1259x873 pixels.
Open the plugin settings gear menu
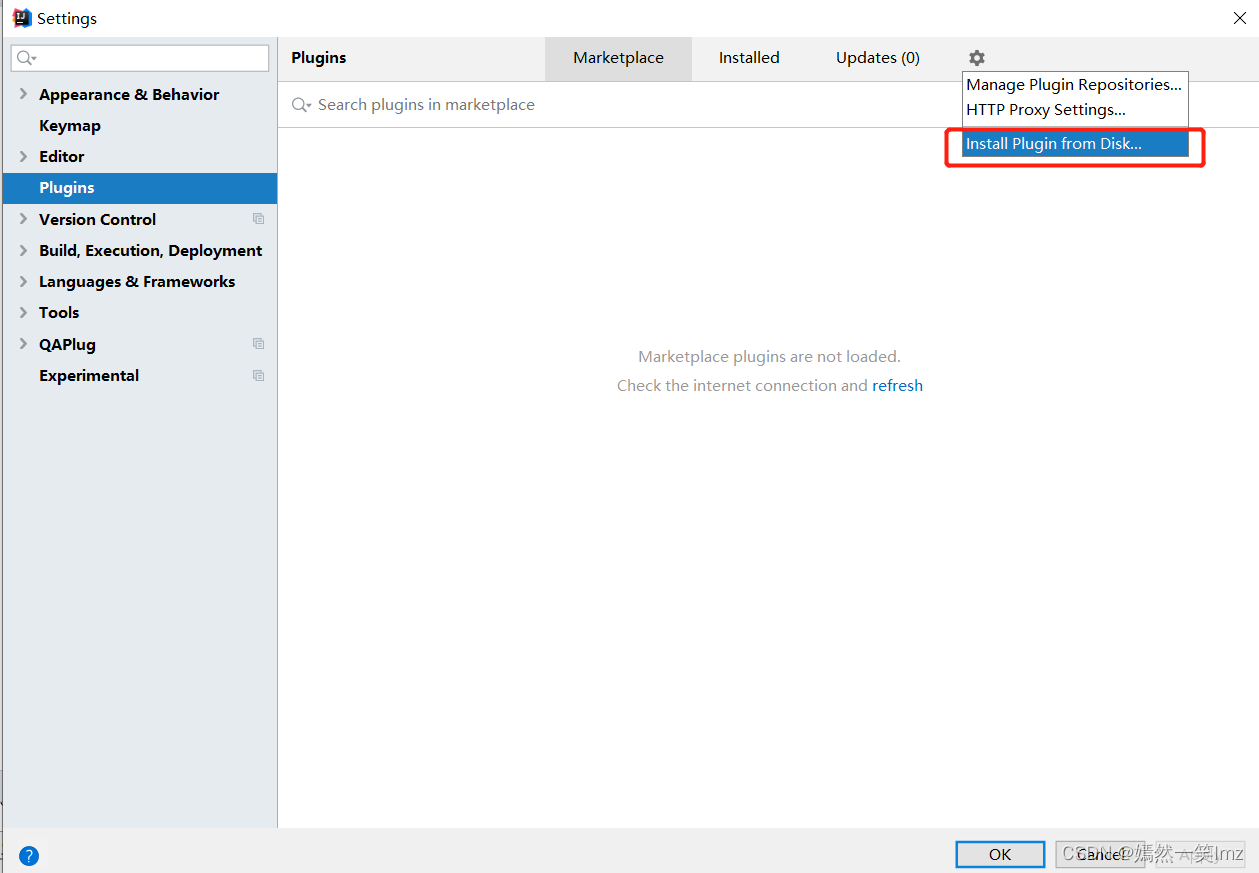(976, 58)
